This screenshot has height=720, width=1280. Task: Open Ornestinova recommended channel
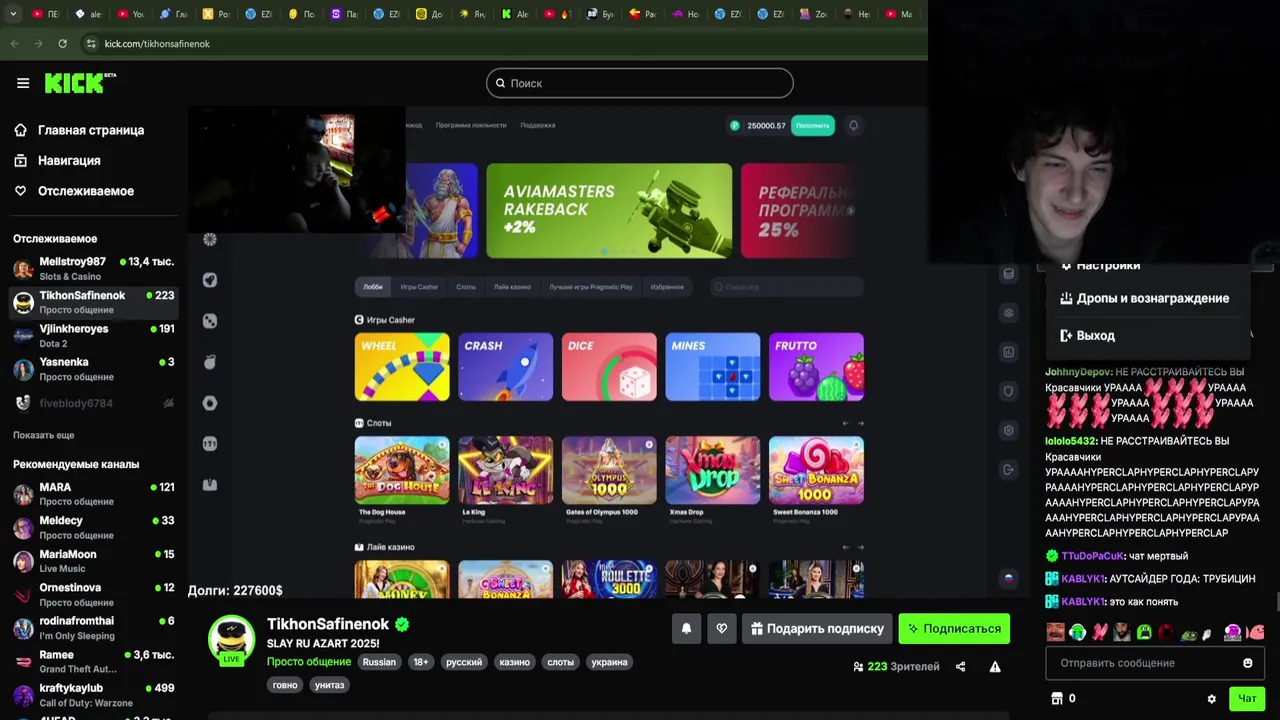[x=94, y=594]
